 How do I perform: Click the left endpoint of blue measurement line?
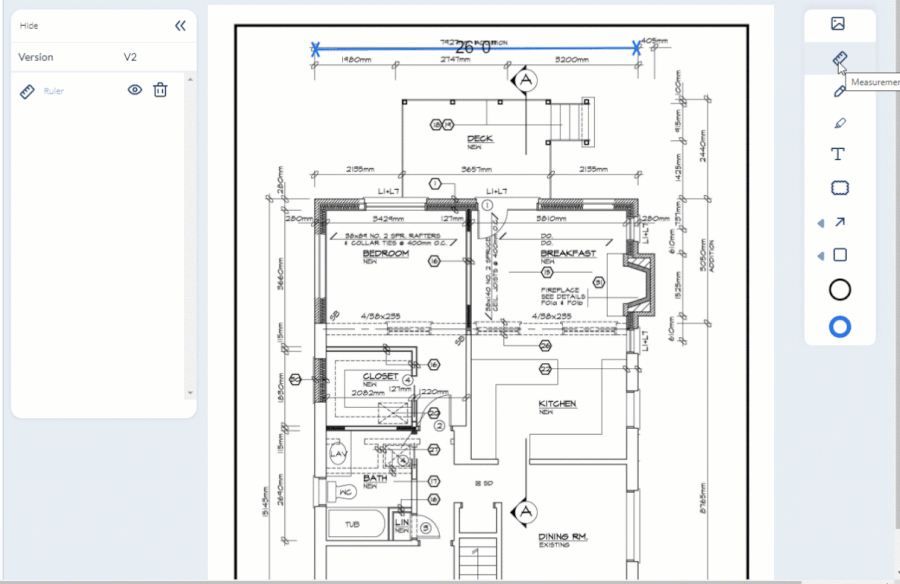pos(315,49)
